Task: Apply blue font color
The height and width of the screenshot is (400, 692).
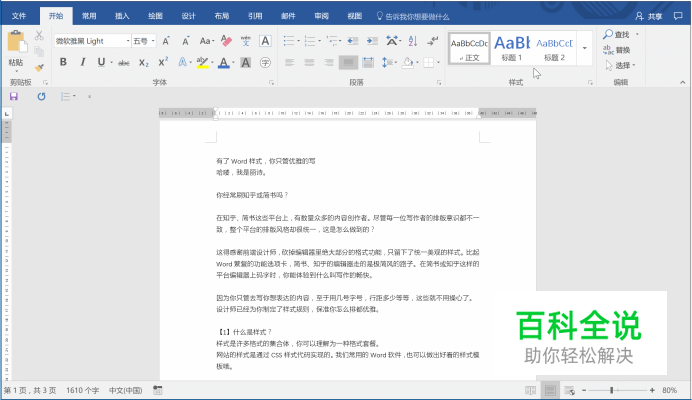Action: tap(224, 63)
